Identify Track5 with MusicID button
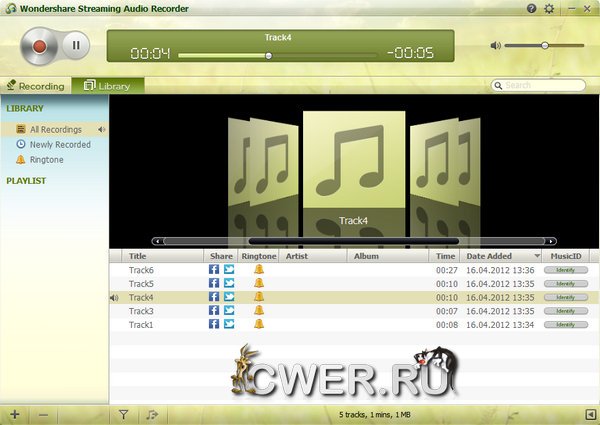This screenshot has width=600, height=425. 566,284
